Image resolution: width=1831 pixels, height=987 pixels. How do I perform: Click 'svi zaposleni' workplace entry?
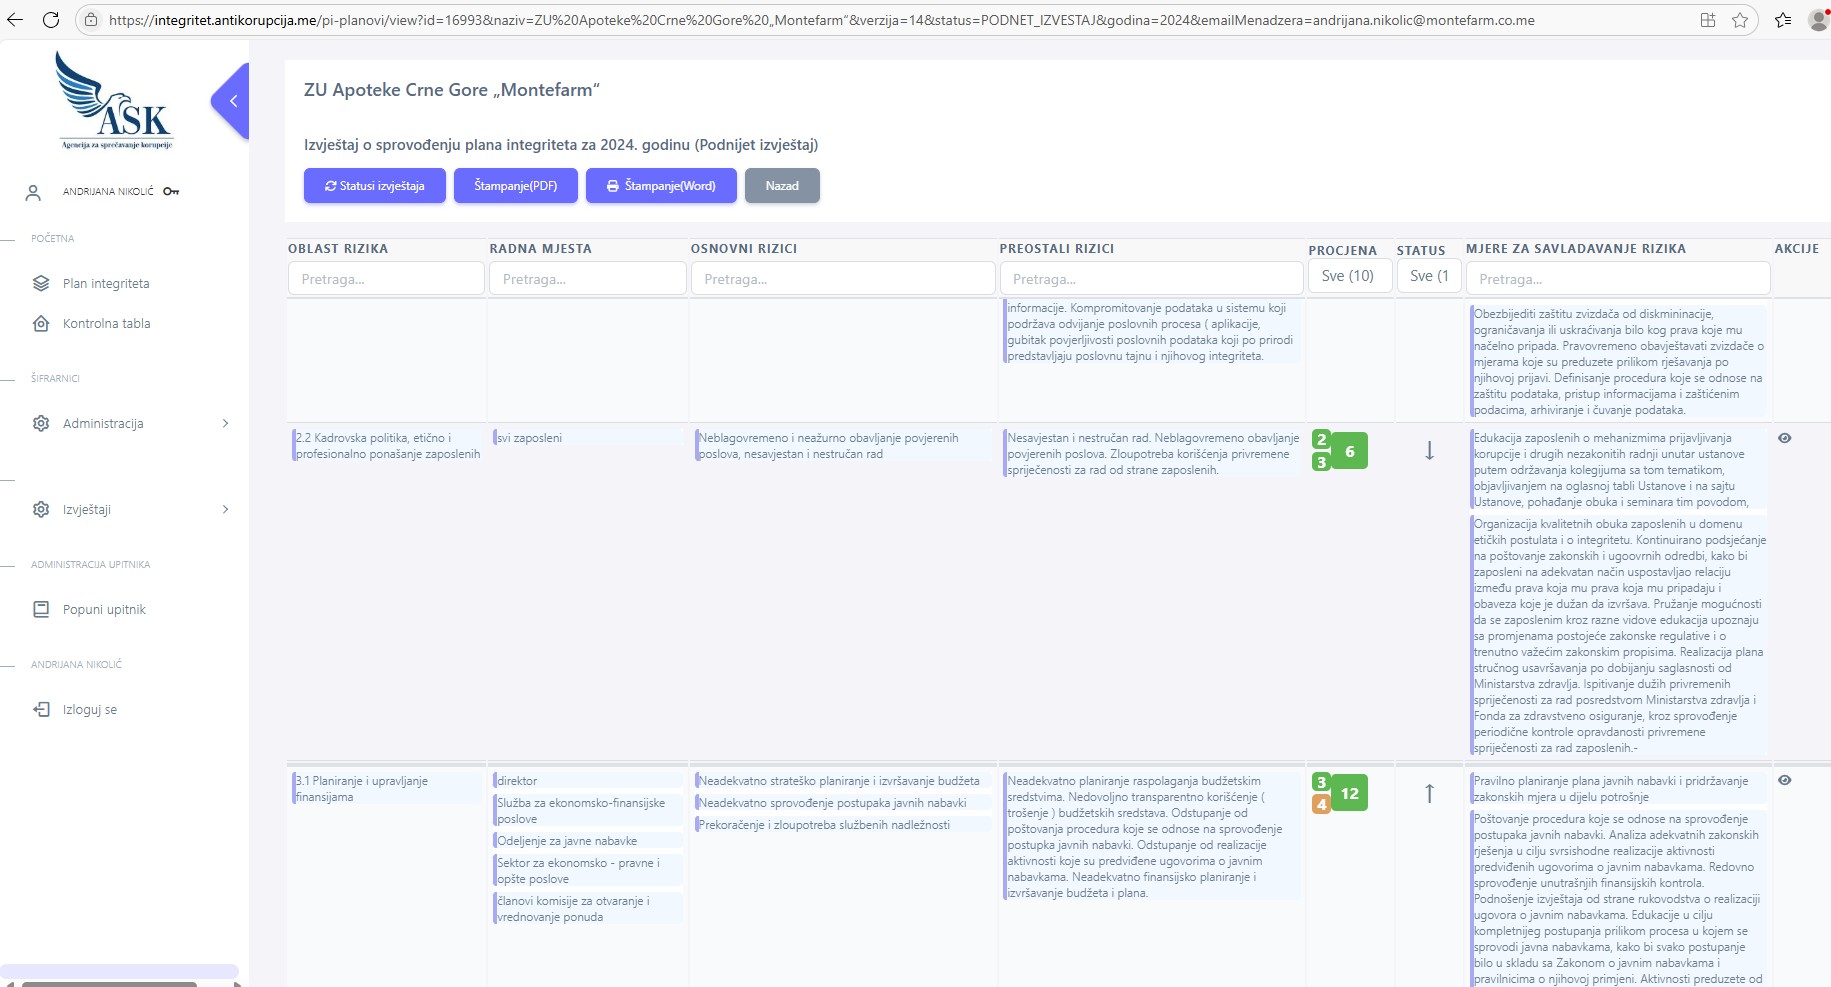pyautogui.click(x=530, y=438)
